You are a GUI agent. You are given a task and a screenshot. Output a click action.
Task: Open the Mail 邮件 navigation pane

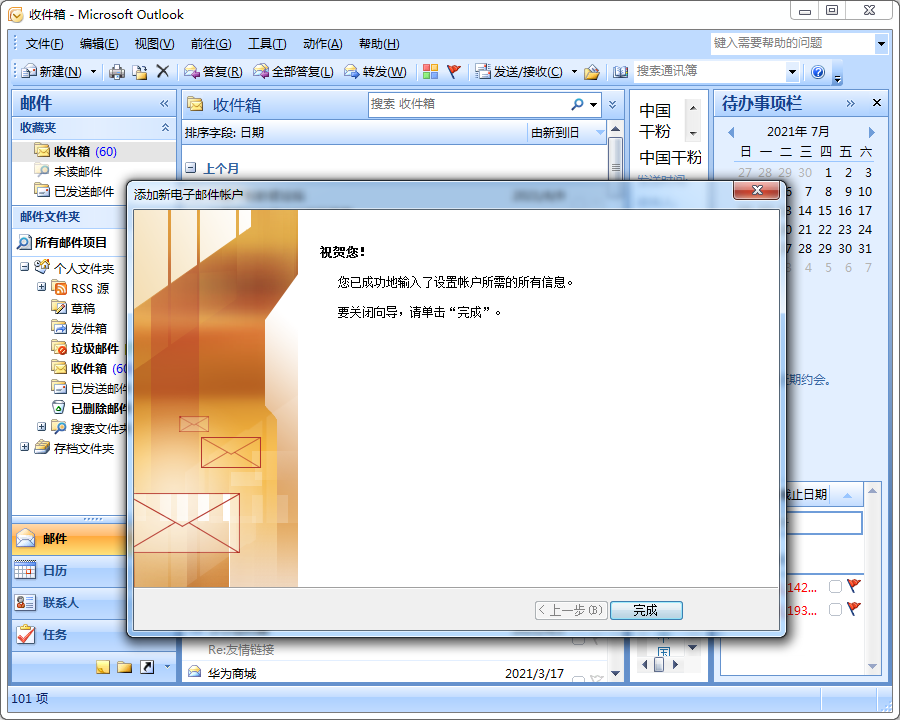click(69, 539)
